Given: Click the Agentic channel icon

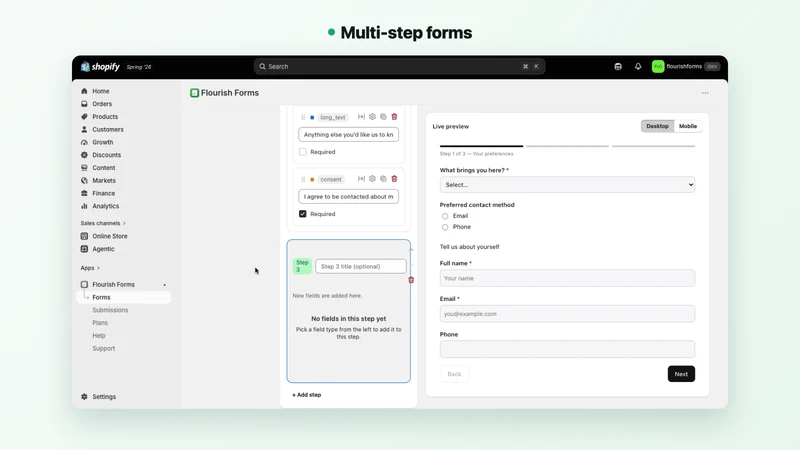Looking at the screenshot, I should pos(84,248).
